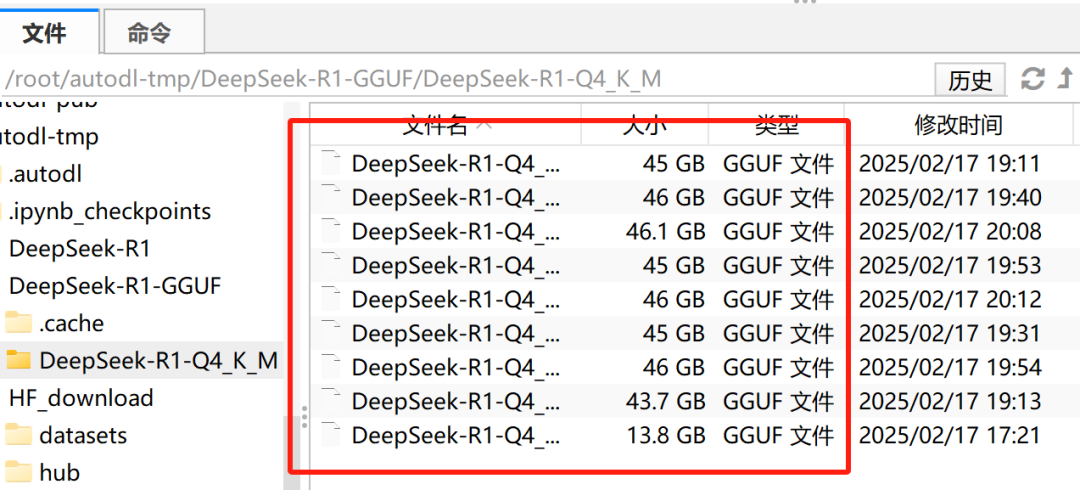Edit the remote path field

[x=465, y=79]
